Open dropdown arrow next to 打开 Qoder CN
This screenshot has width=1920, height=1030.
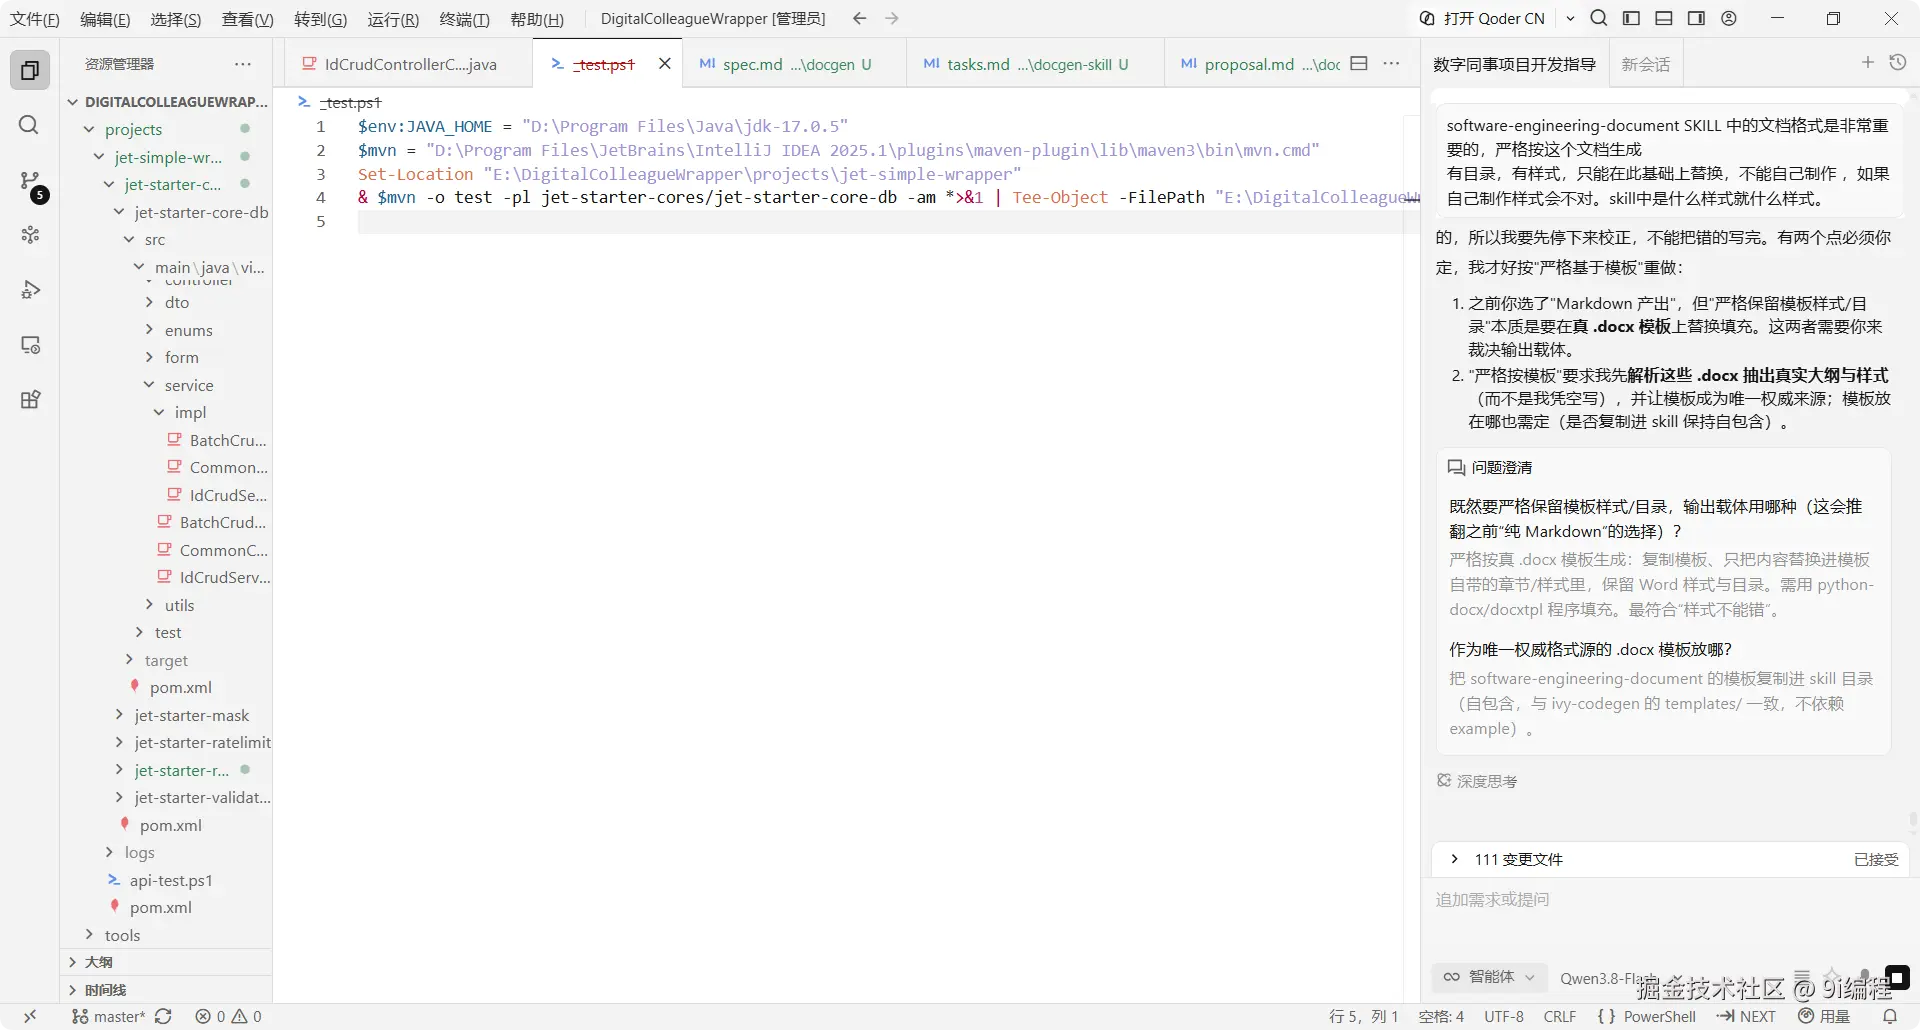pyautogui.click(x=1570, y=18)
